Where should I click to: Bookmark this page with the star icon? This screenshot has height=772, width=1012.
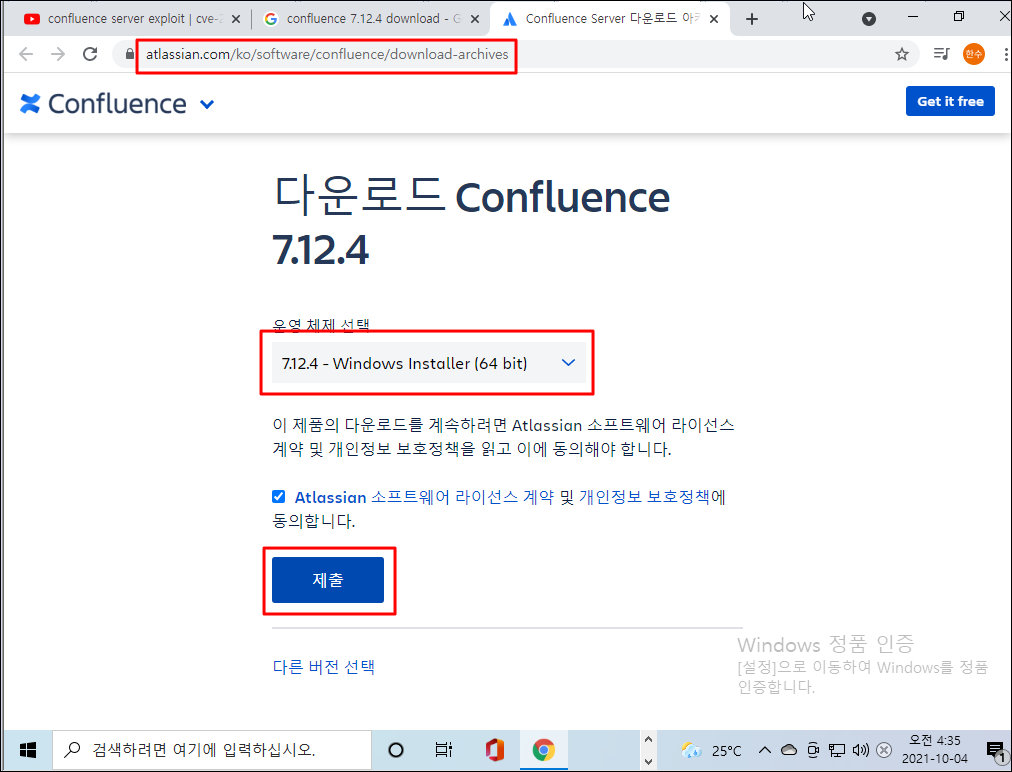pos(902,54)
